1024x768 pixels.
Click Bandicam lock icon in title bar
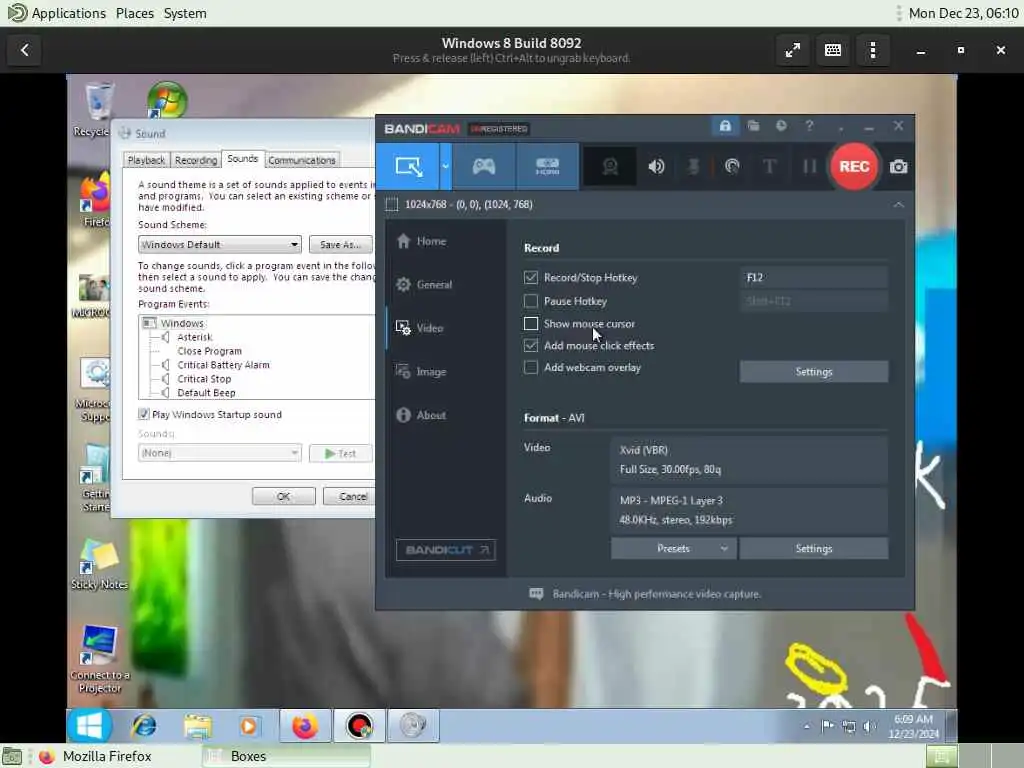pos(725,126)
